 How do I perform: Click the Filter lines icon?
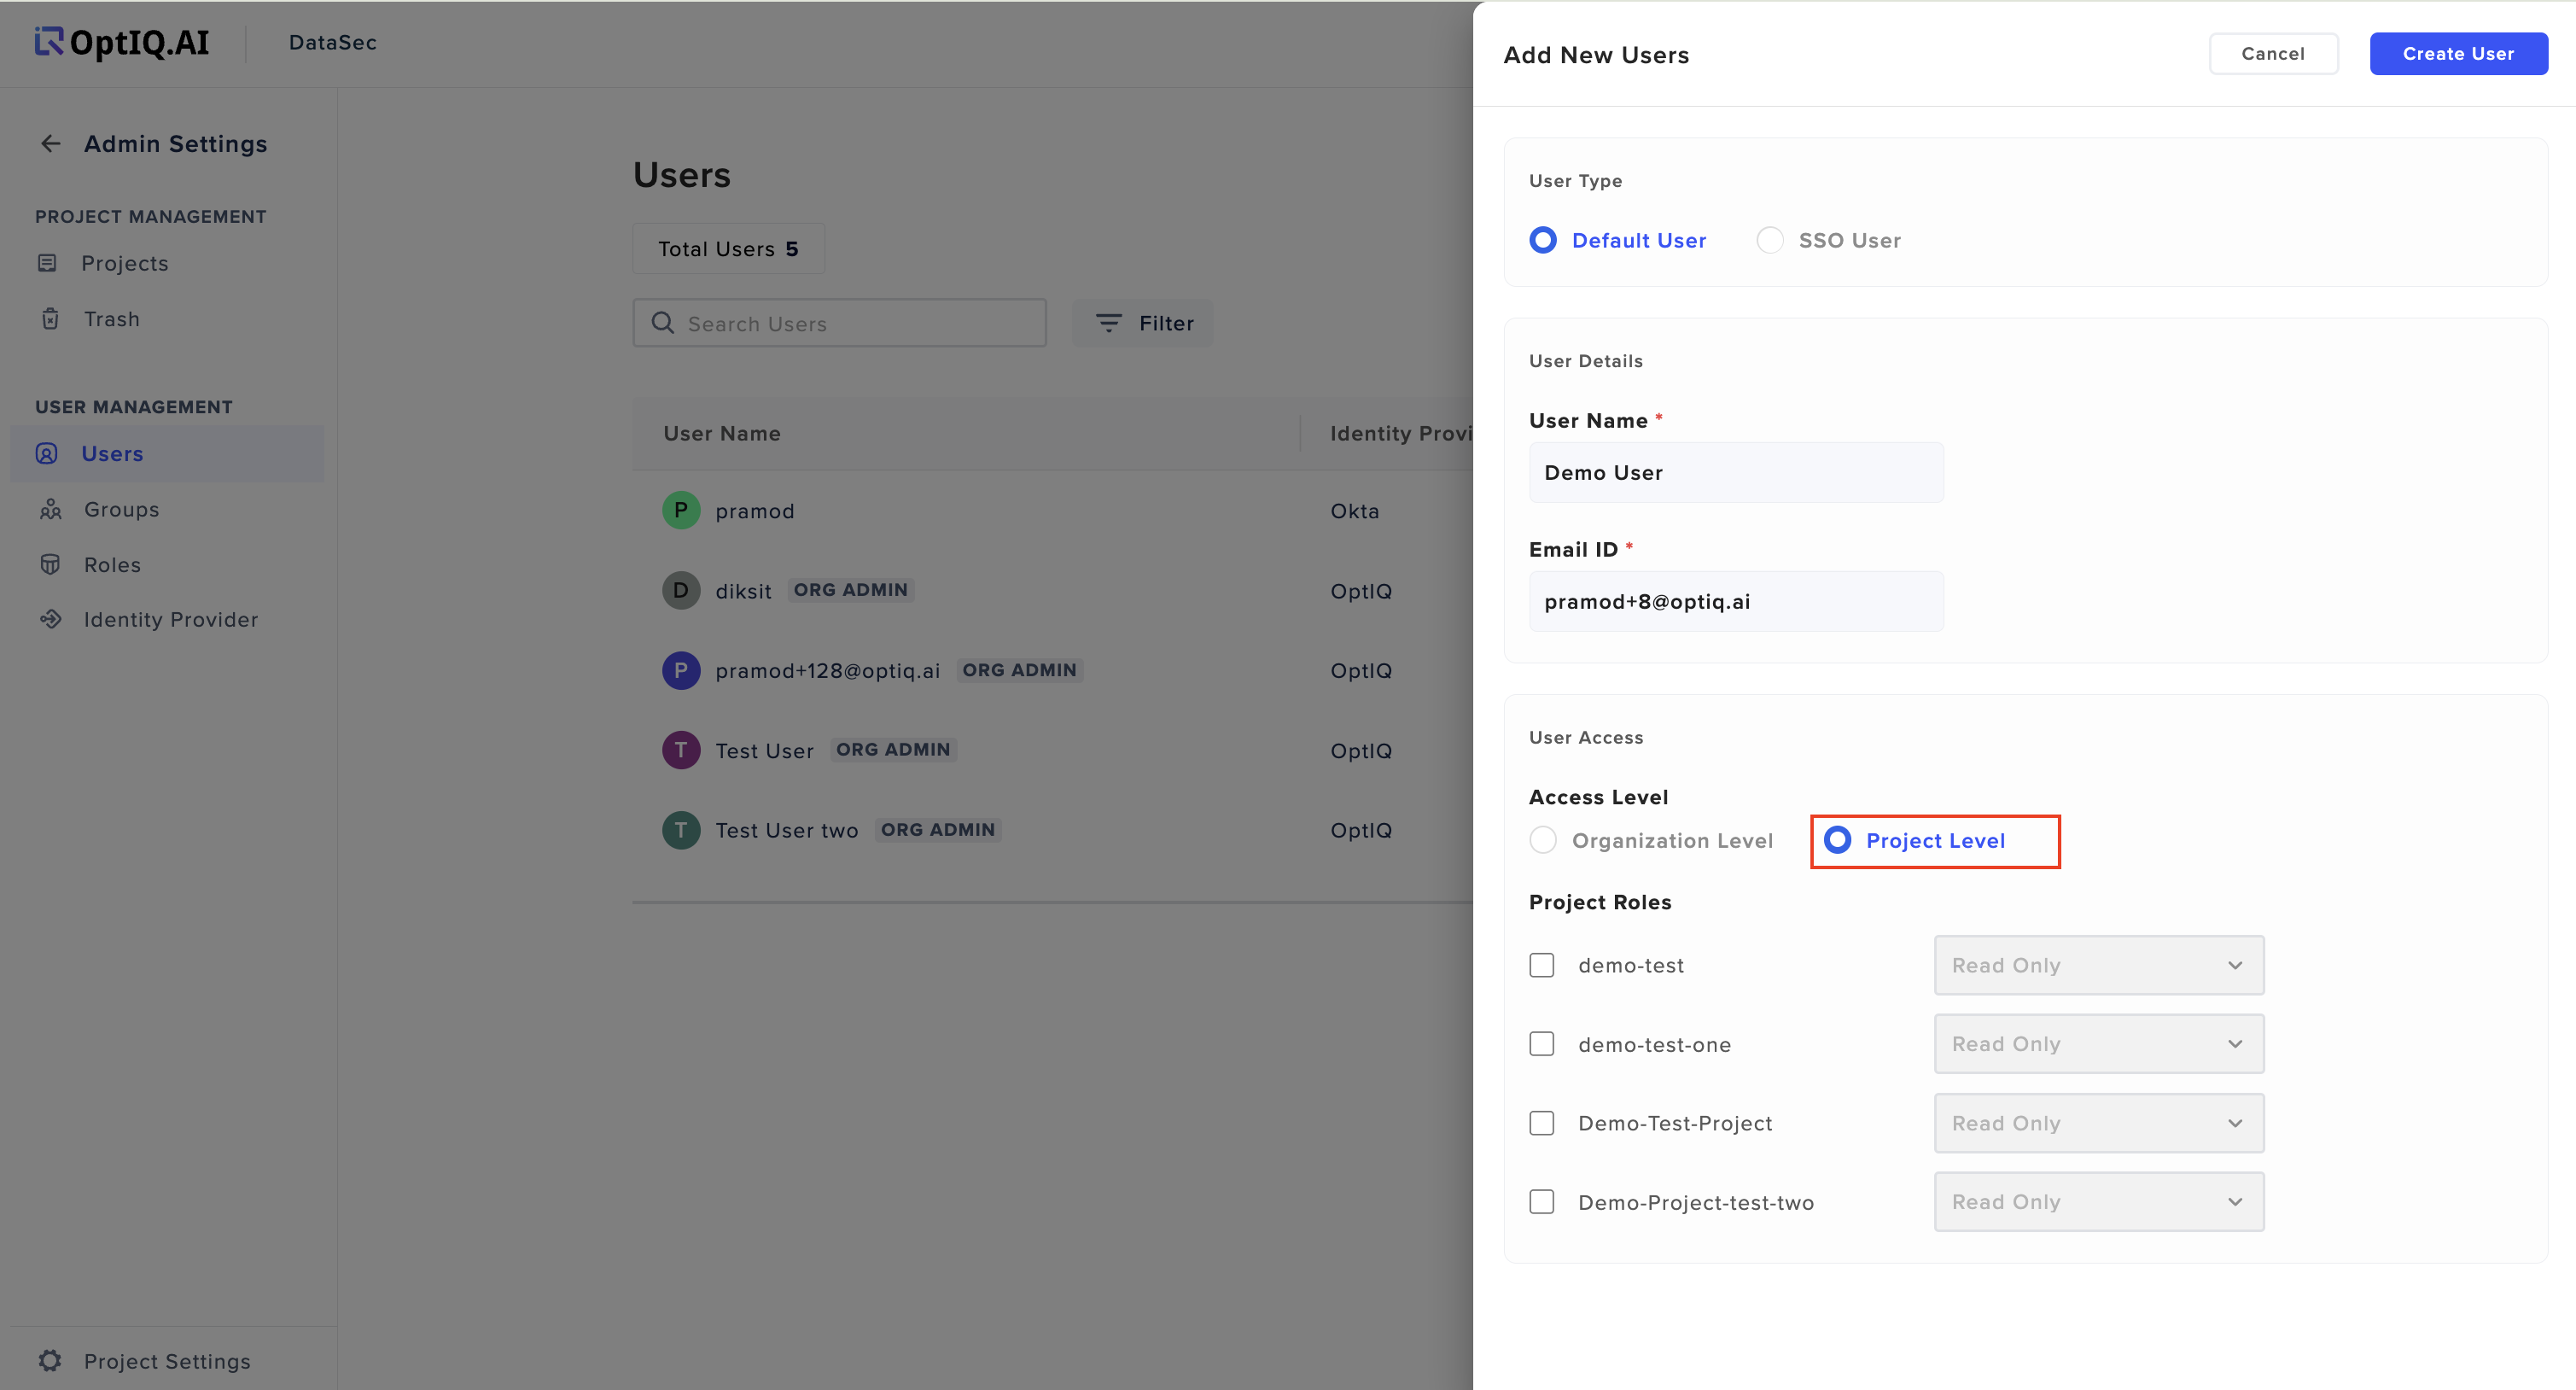click(1109, 323)
